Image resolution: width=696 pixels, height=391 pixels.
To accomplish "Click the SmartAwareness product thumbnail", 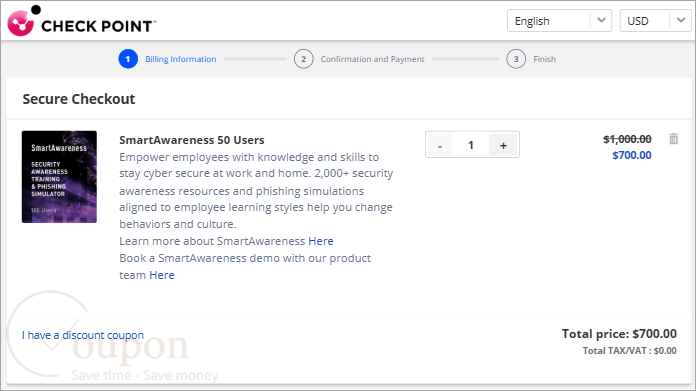I will [x=59, y=177].
